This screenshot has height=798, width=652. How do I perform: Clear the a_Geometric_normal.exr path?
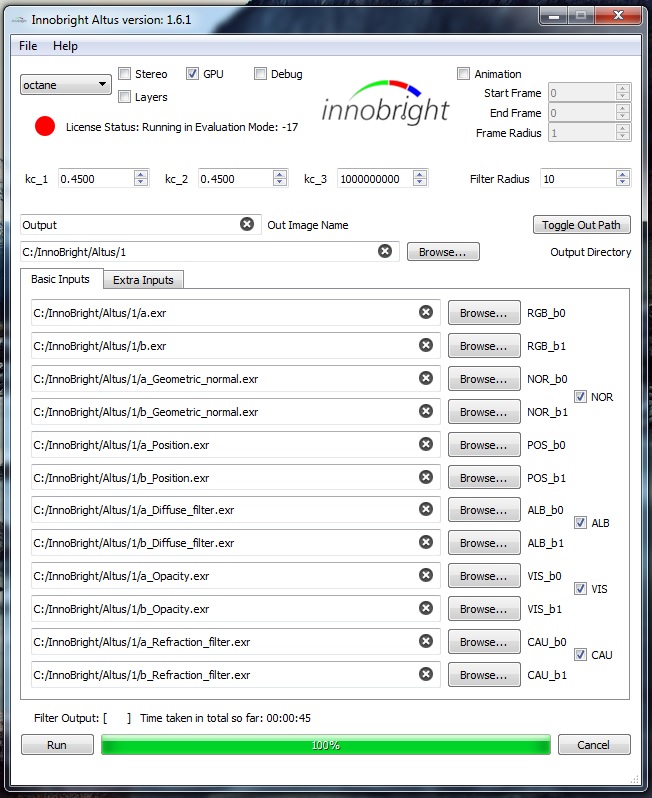click(x=426, y=378)
